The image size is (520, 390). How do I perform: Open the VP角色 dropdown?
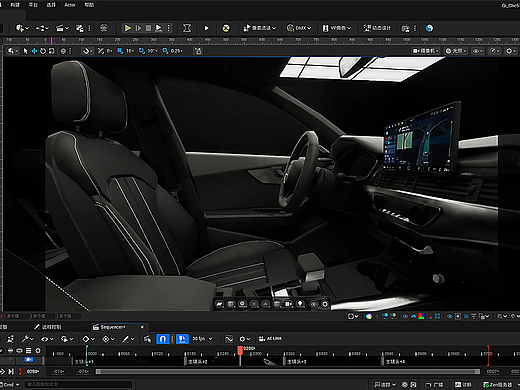[337, 28]
